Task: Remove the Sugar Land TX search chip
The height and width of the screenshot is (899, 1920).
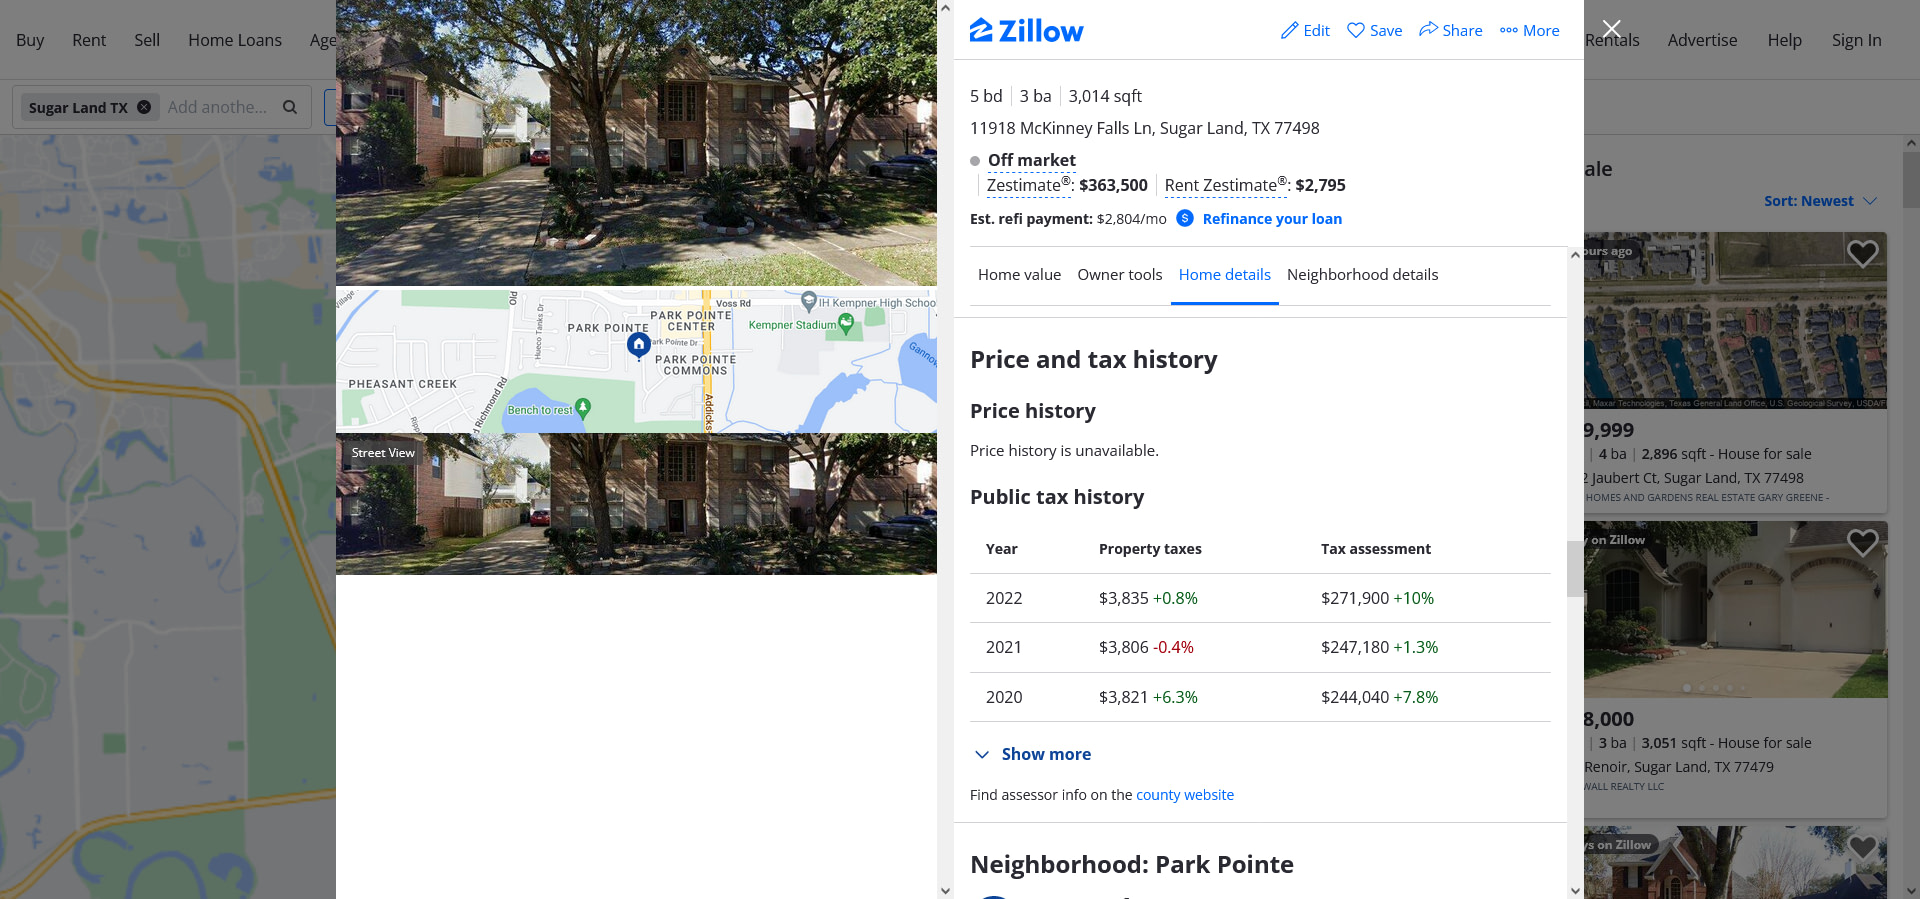Action: point(144,107)
